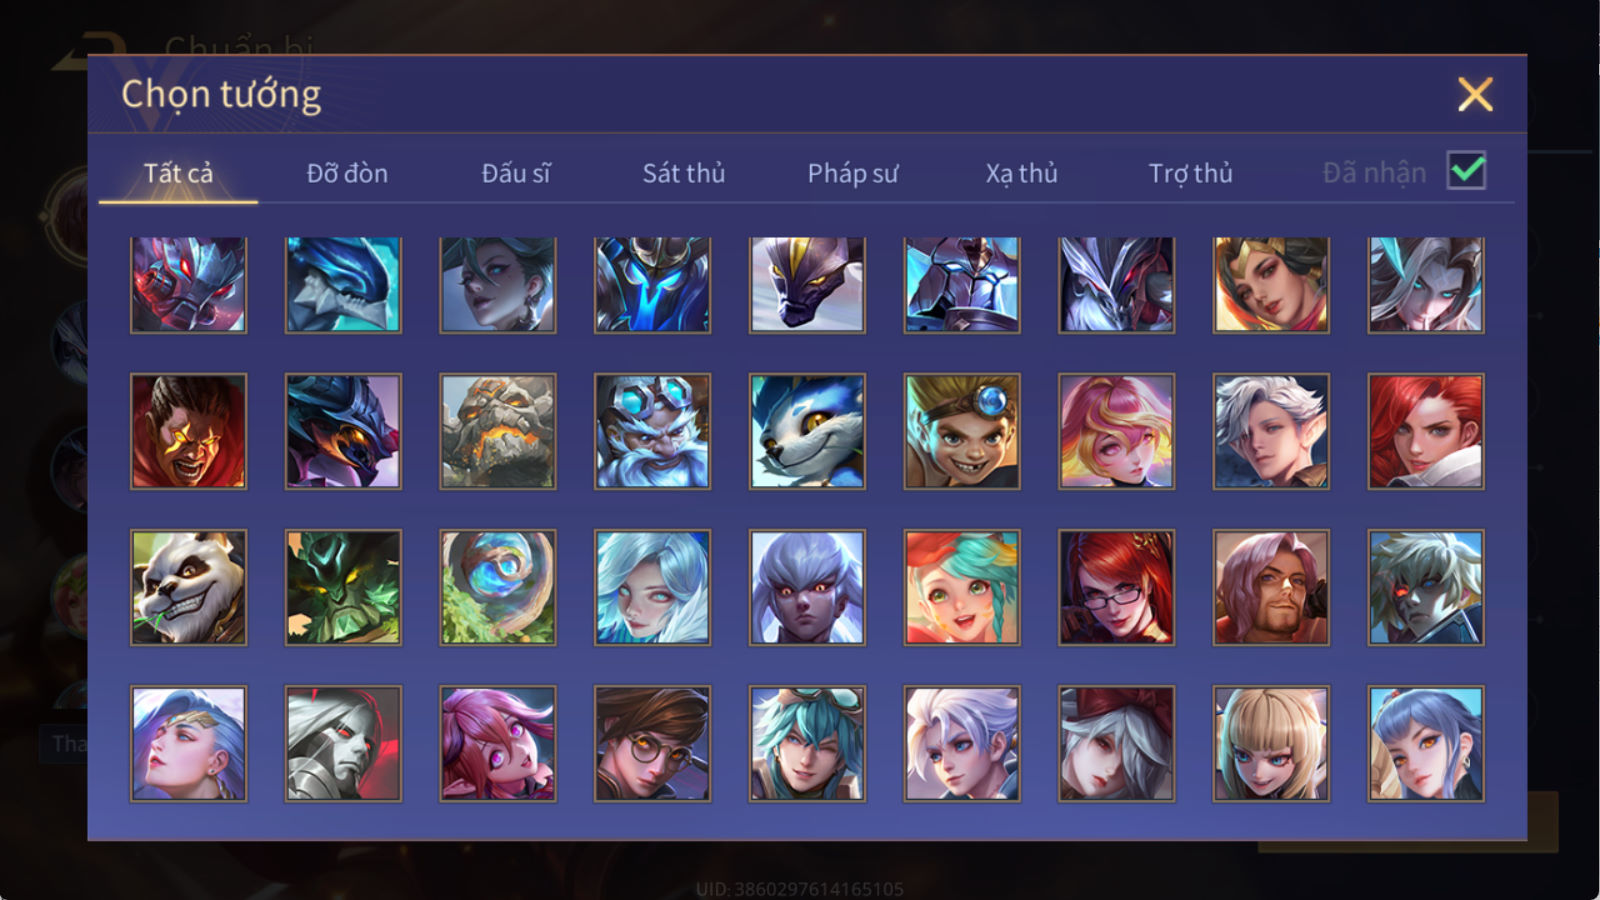The width and height of the screenshot is (1600, 900).
Task: Open the Trợ thủ tab
Action: pyautogui.click(x=1190, y=173)
